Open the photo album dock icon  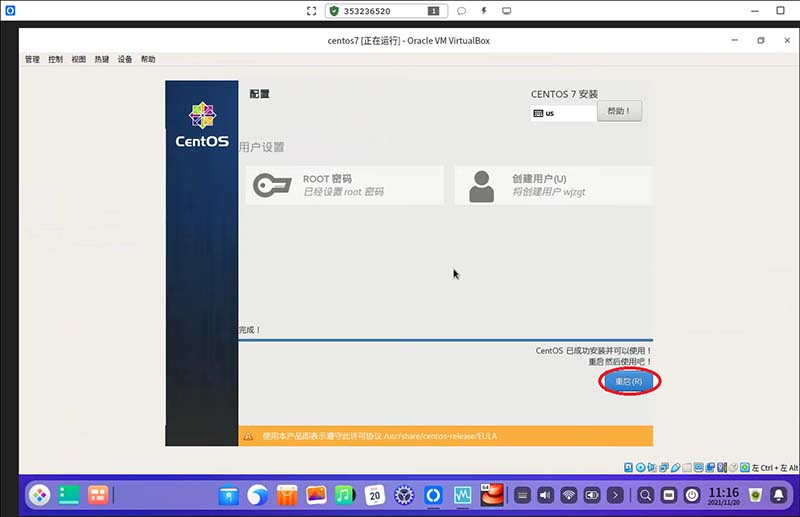point(316,495)
